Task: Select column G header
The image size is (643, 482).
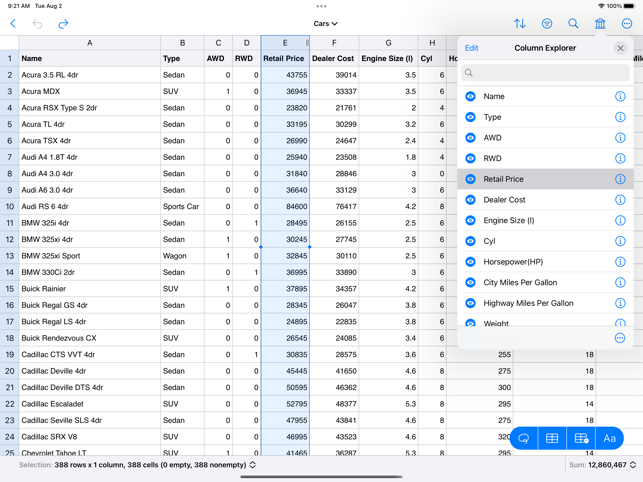Action: pos(388,43)
